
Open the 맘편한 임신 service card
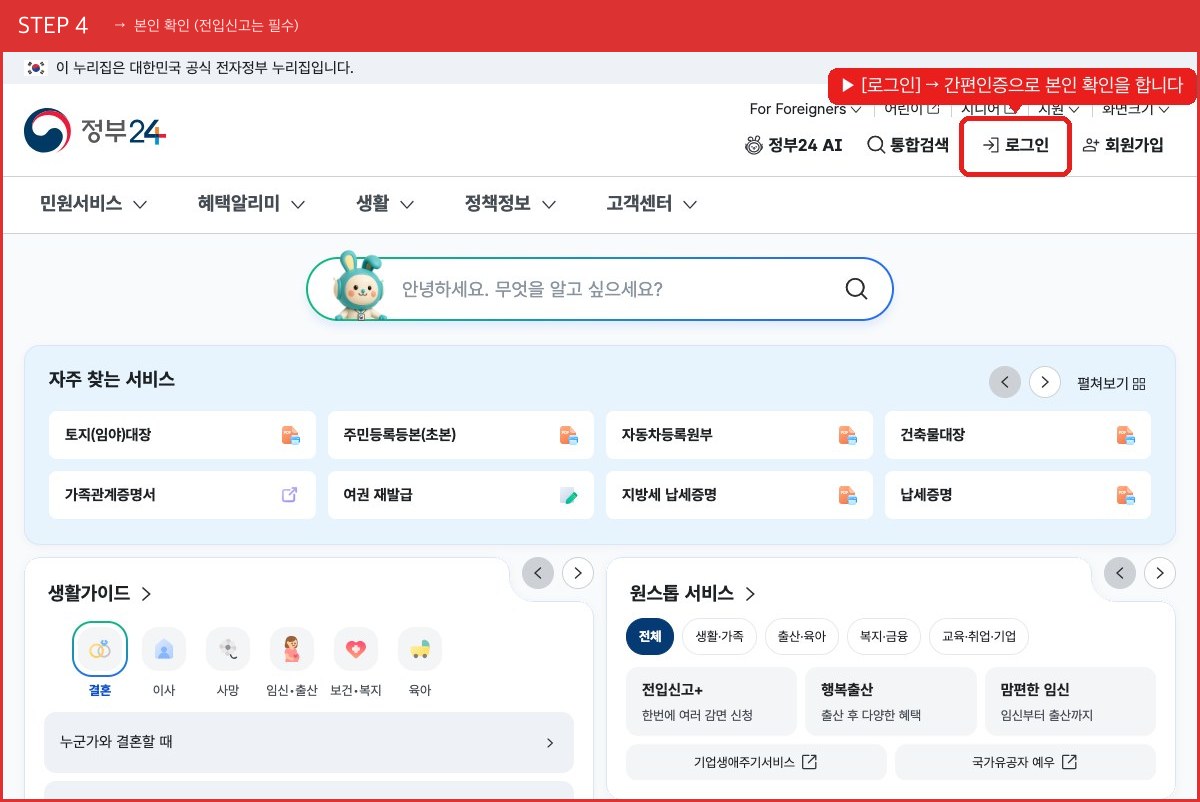[x=1070, y=702]
